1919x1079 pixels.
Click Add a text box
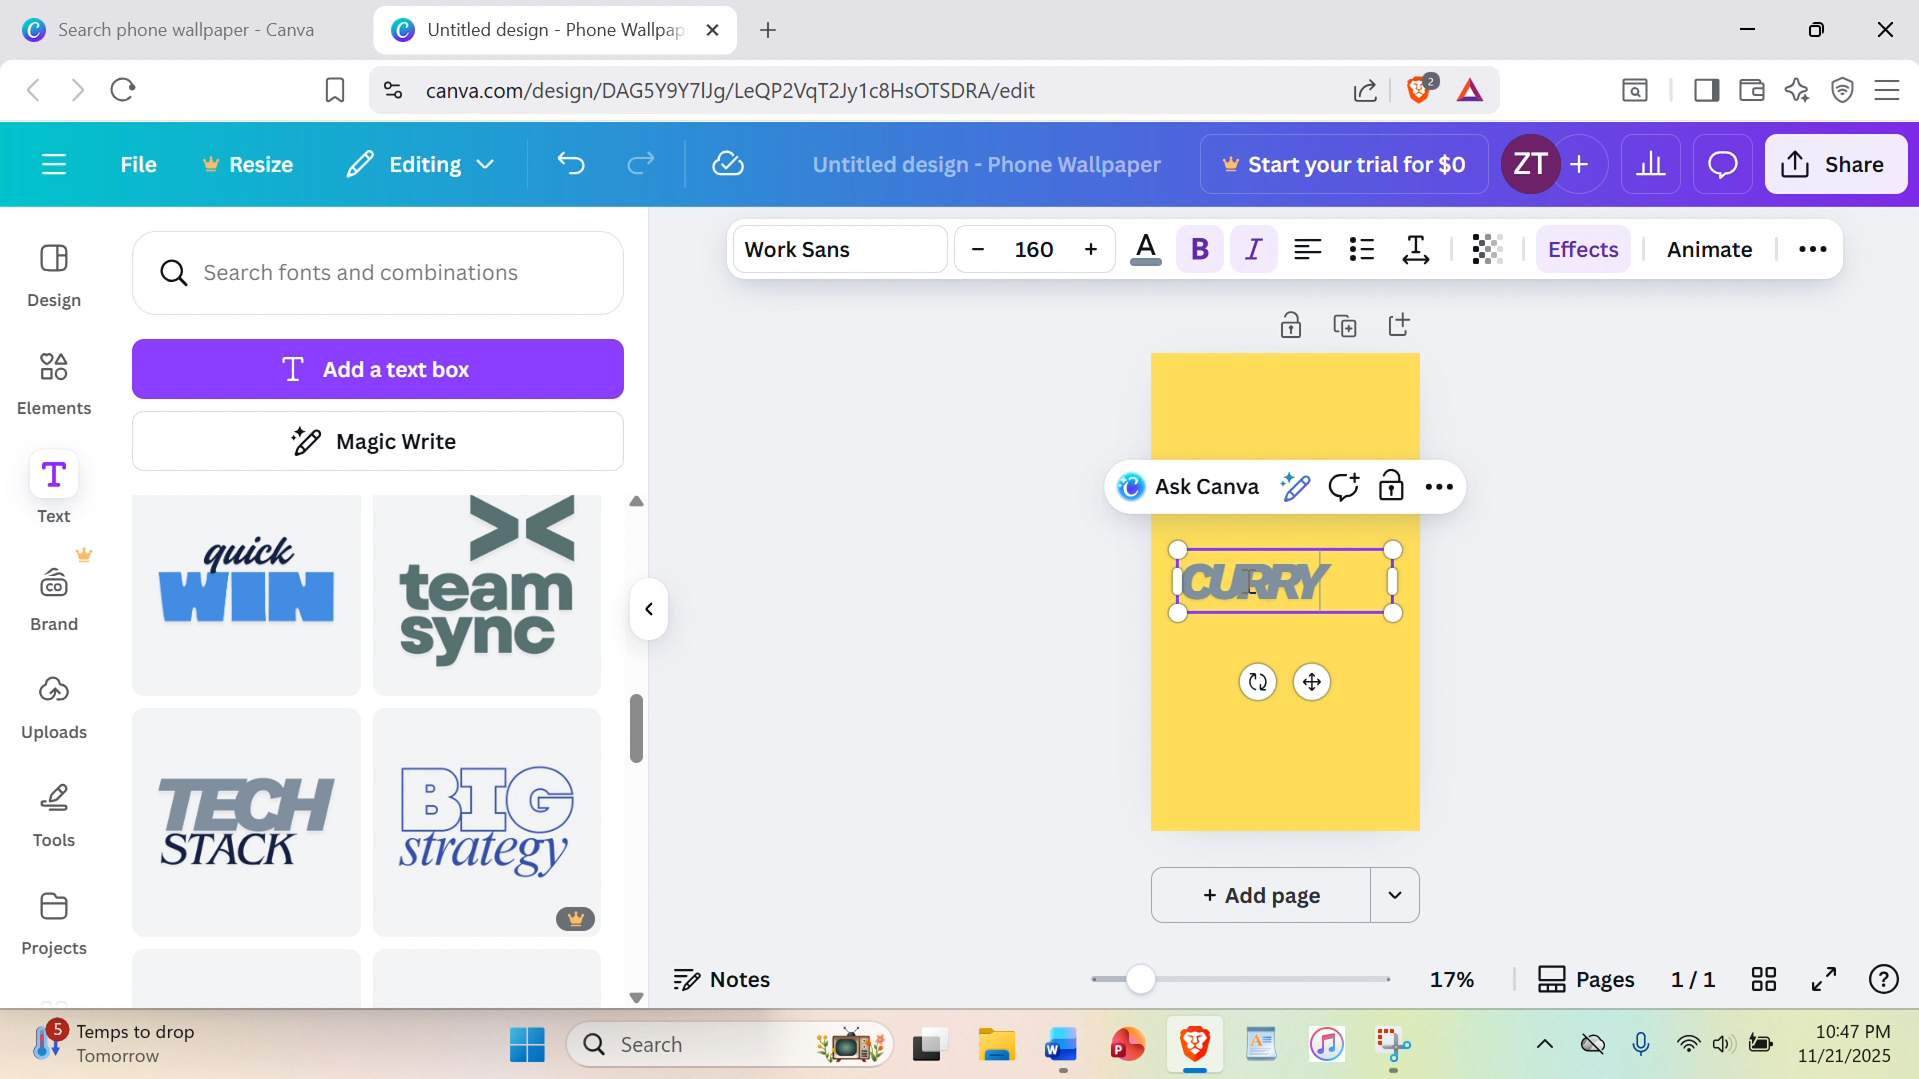[x=378, y=369]
